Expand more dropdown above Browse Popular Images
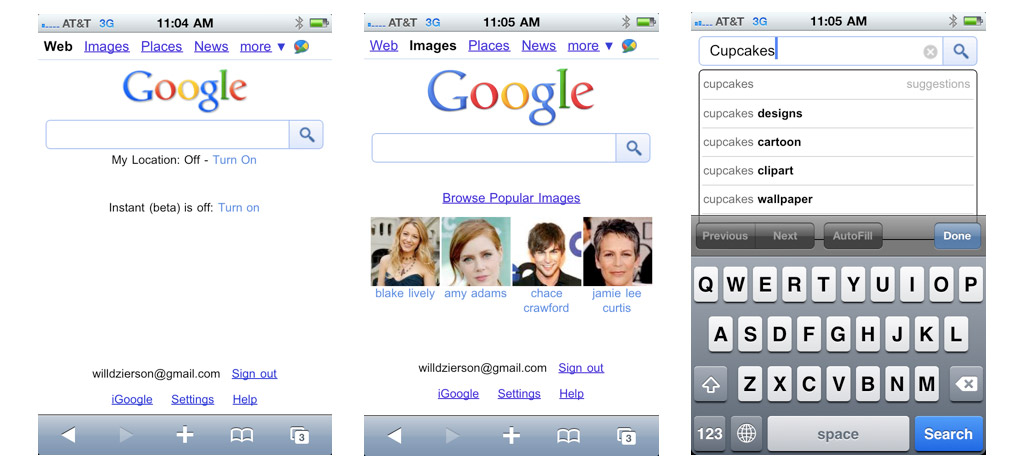The height and width of the screenshot is (468, 1024). [590, 46]
